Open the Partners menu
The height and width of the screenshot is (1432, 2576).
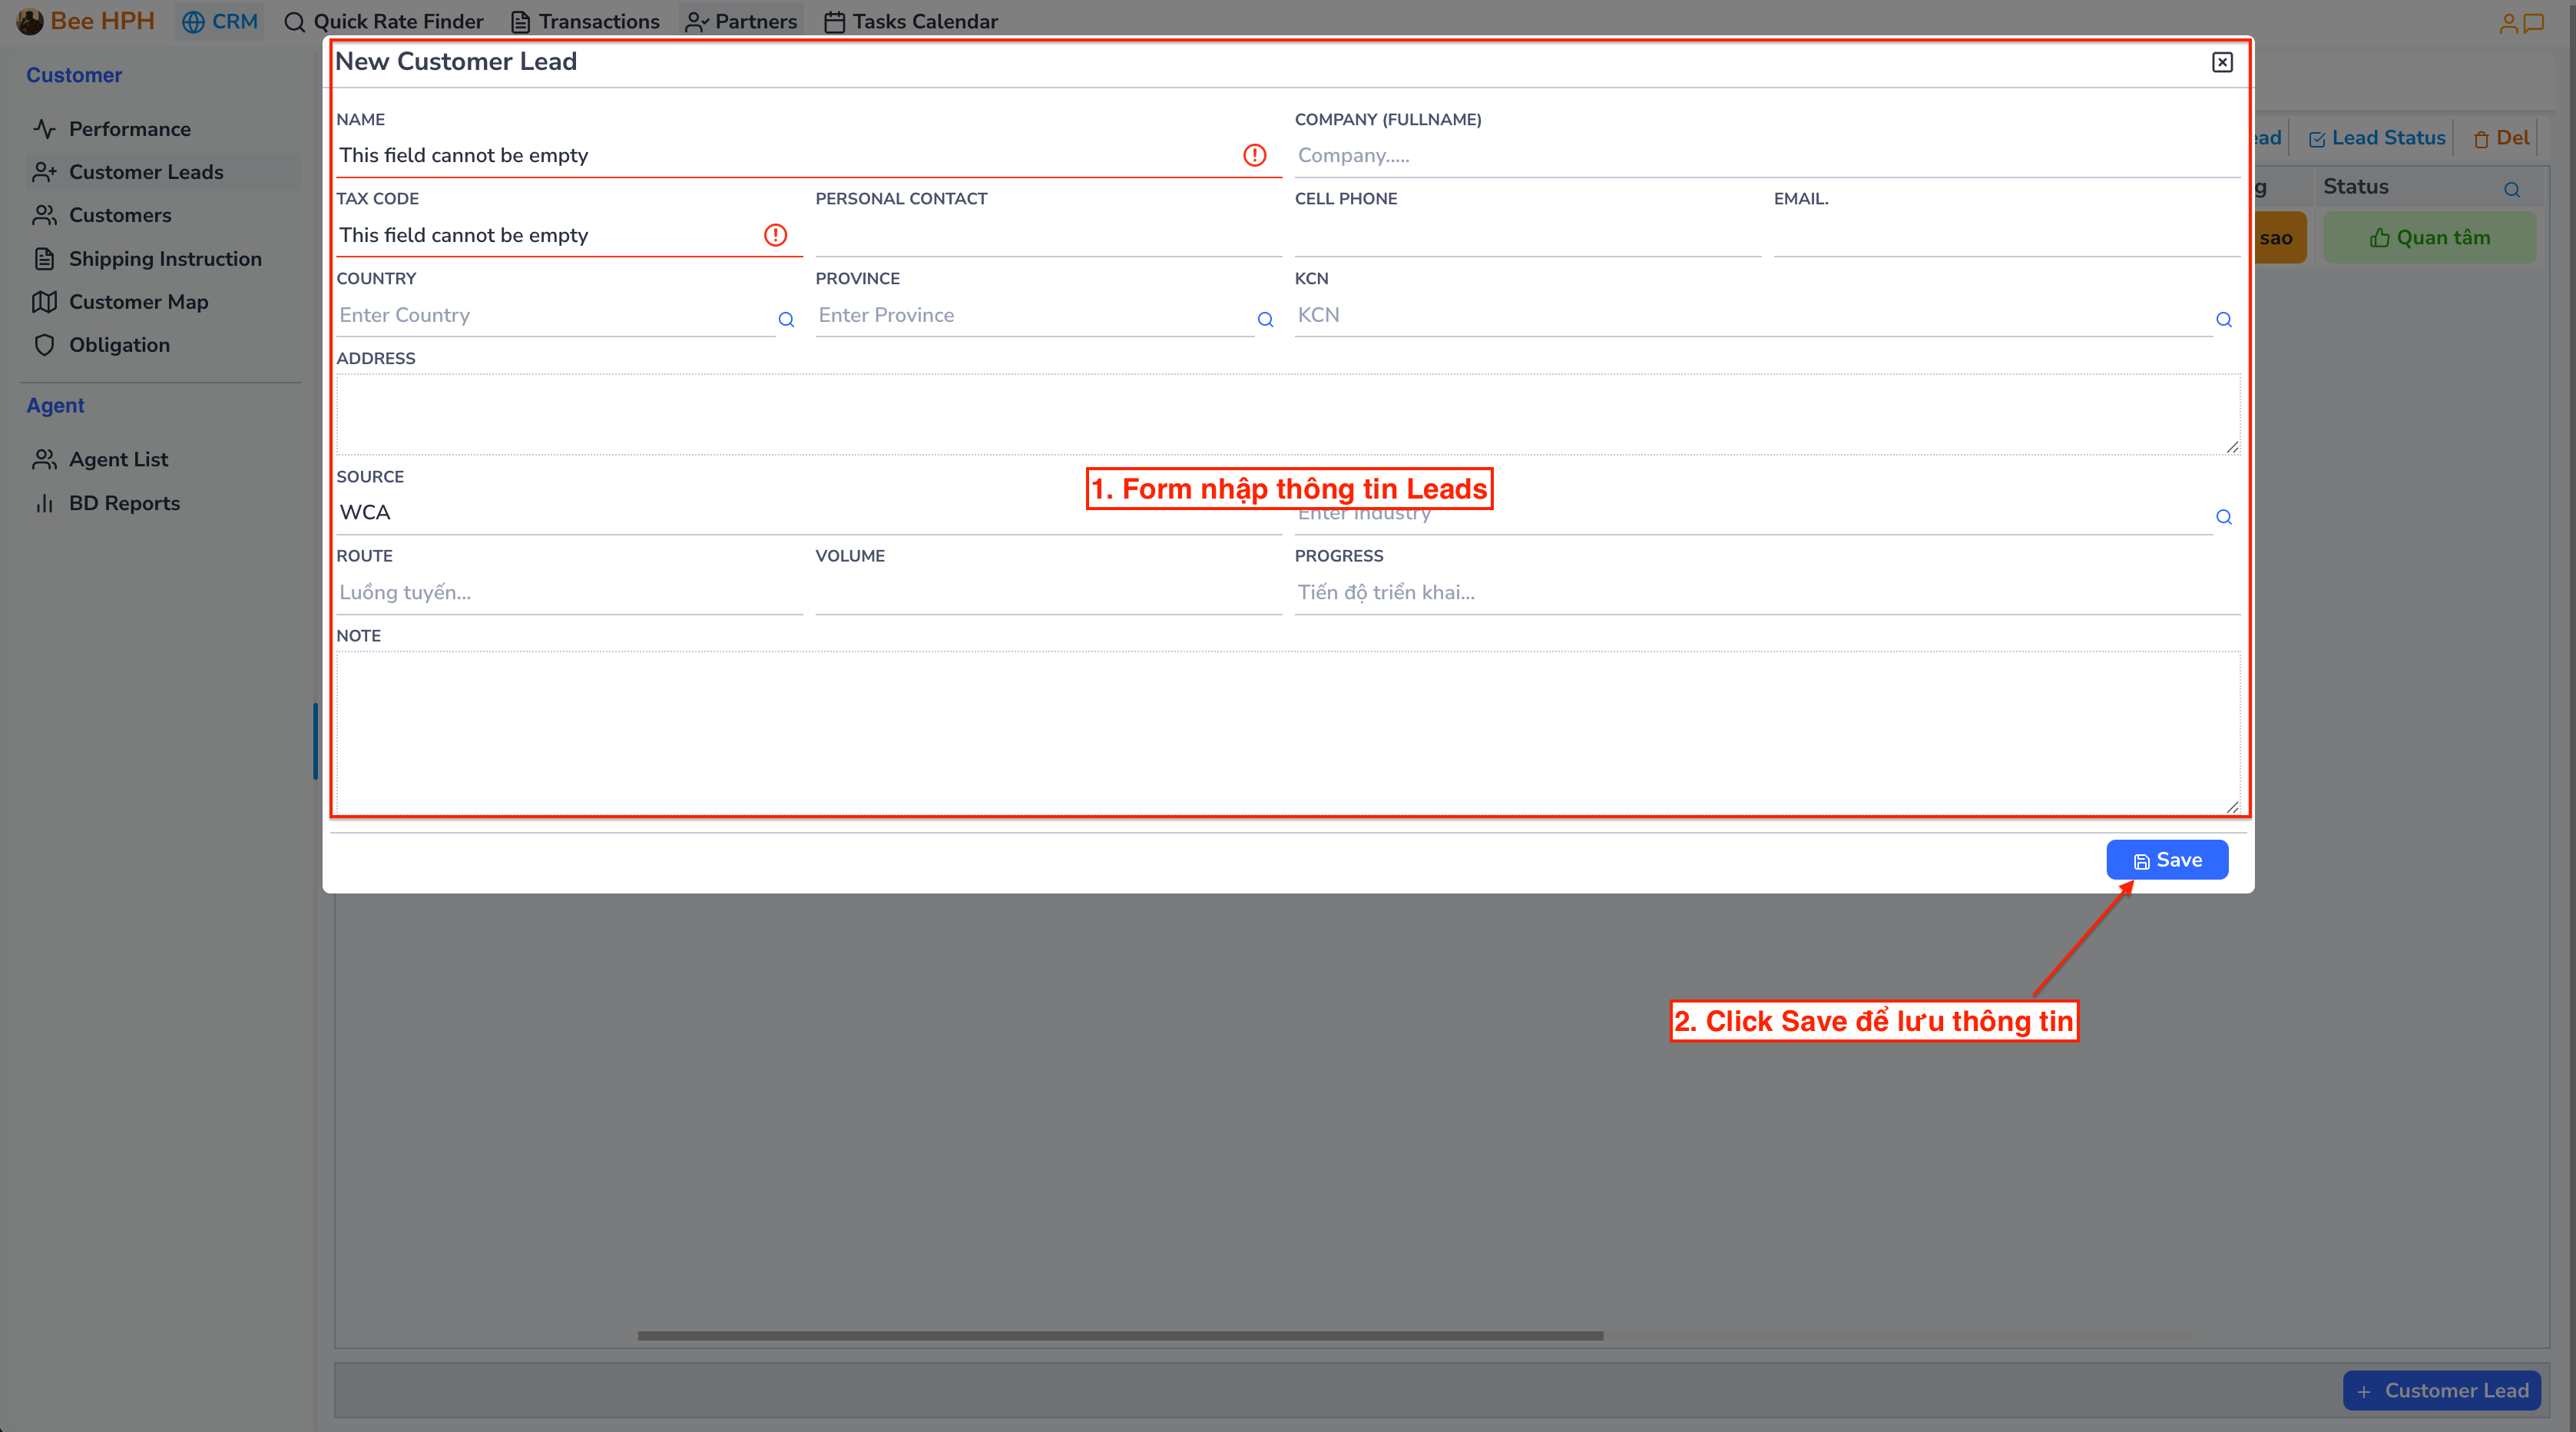(x=741, y=21)
